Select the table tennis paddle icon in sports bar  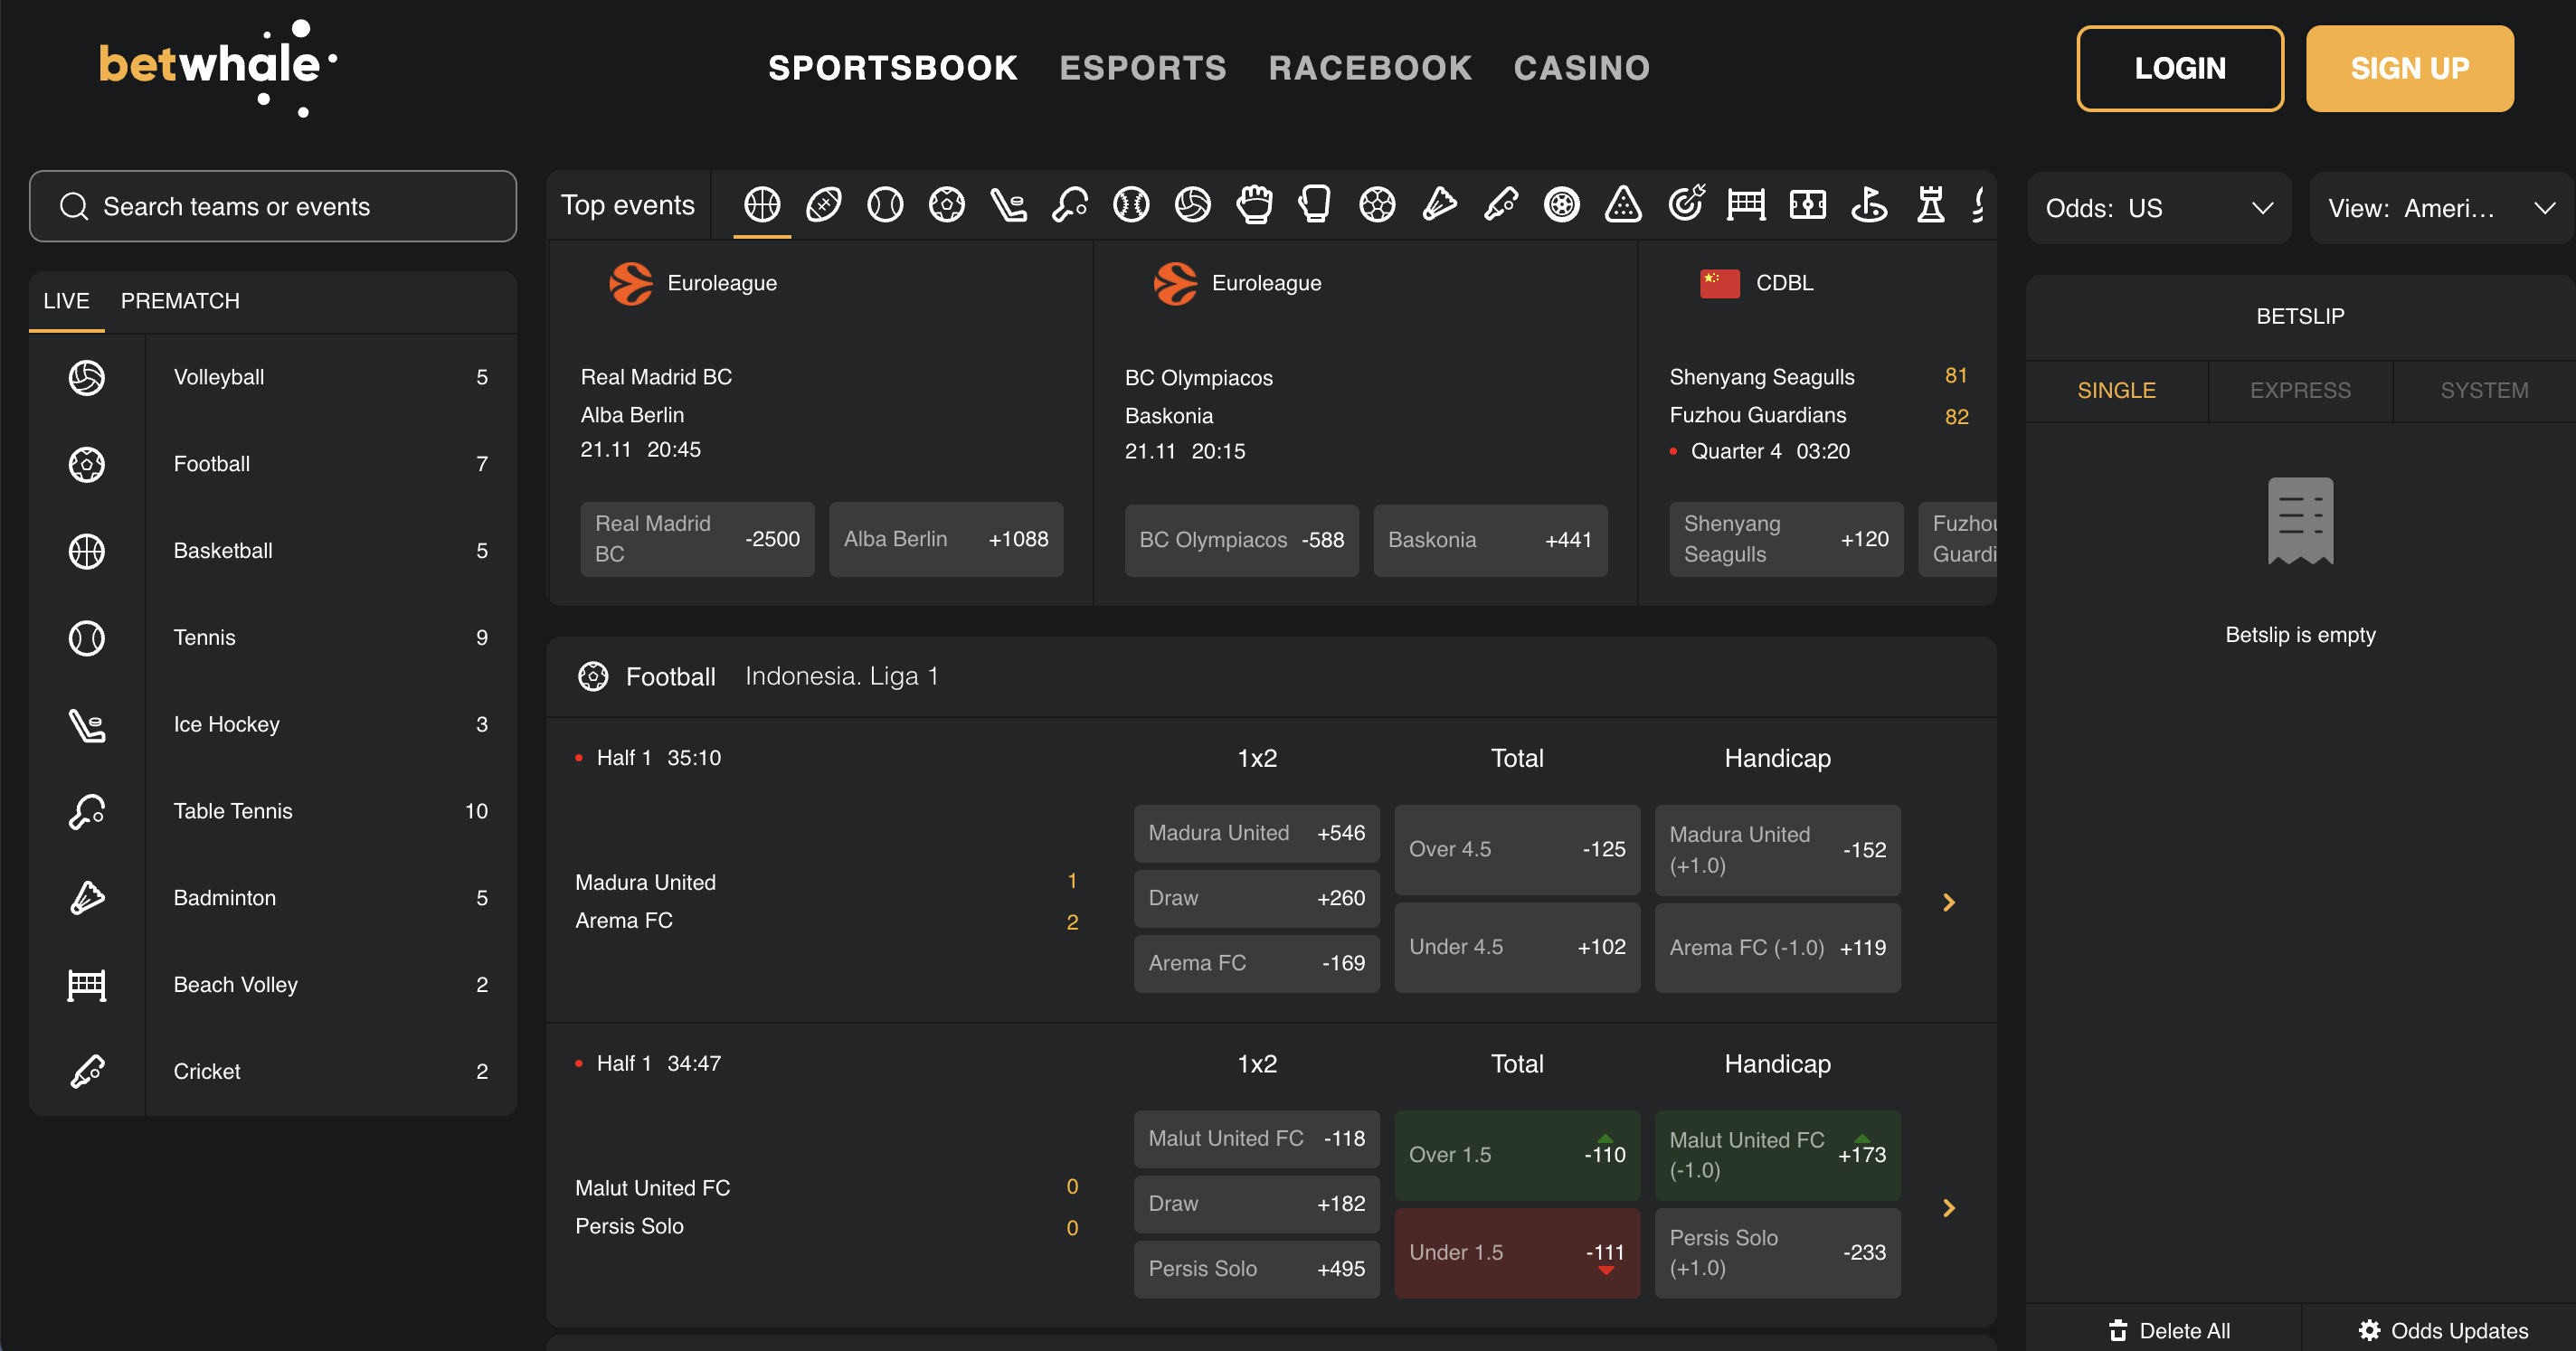click(x=1070, y=205)
